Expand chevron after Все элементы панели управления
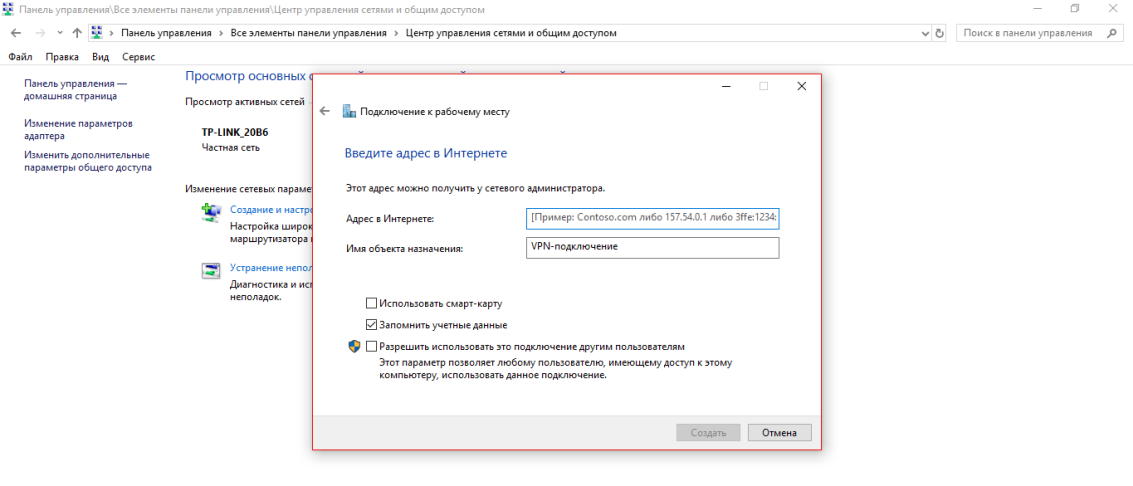 [x=397, y=33]
